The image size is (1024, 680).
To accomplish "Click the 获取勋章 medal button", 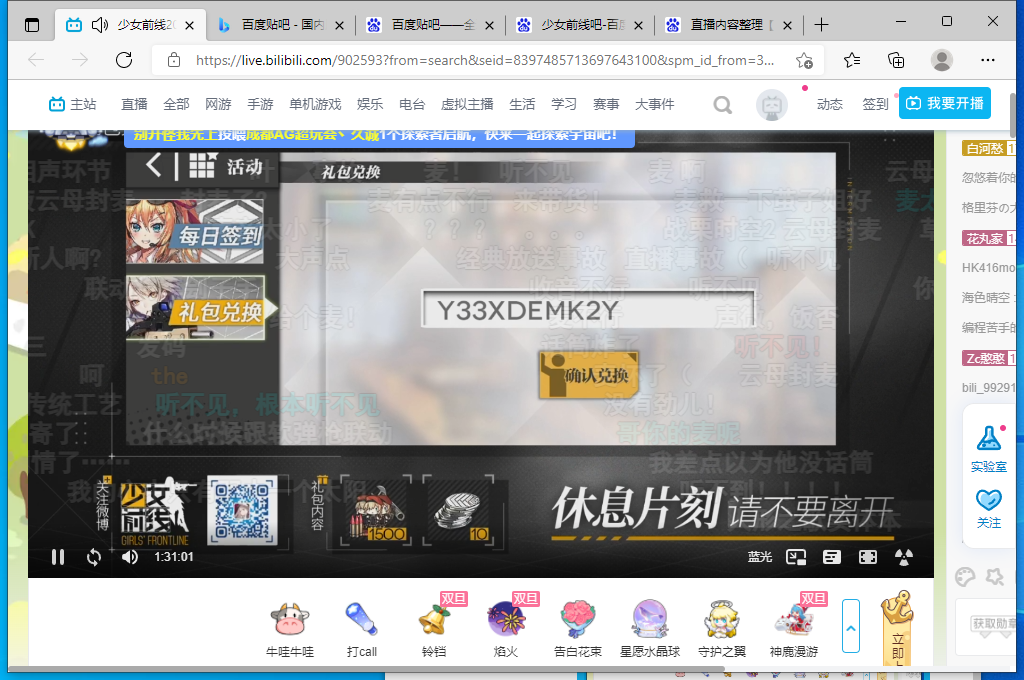I will click(993, 624).
